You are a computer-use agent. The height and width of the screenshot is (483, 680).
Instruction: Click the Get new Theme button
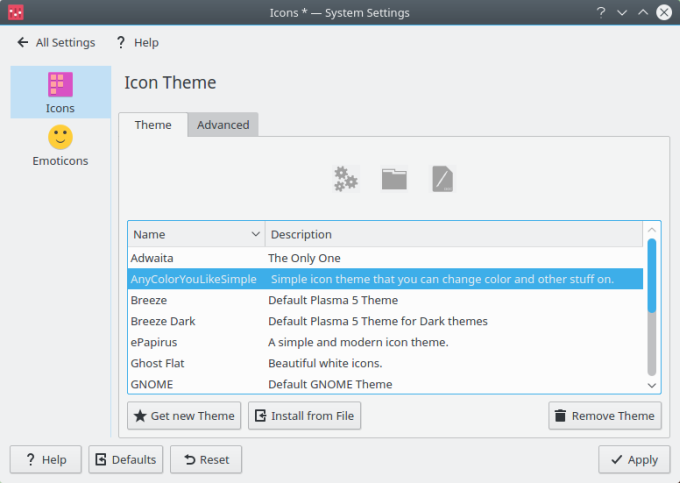184,416
